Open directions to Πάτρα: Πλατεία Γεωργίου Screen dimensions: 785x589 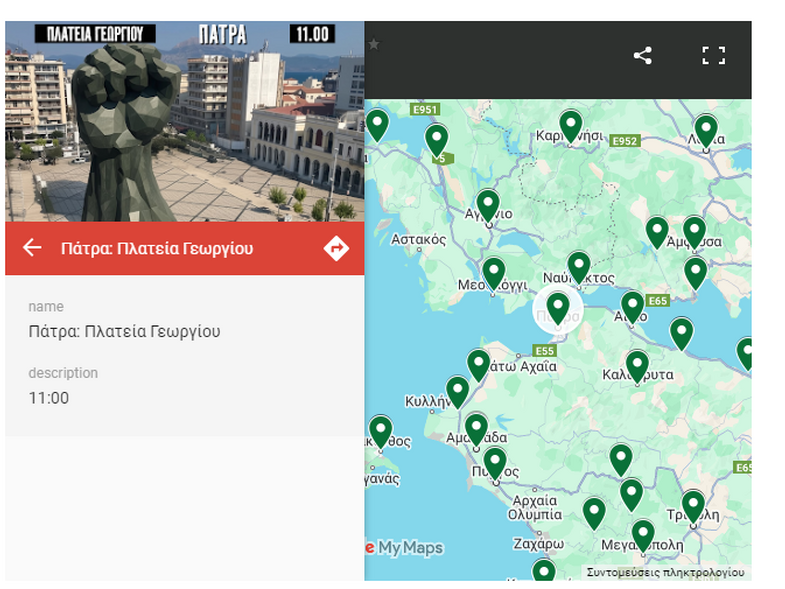pyautogui.click(x=336, y=248)
